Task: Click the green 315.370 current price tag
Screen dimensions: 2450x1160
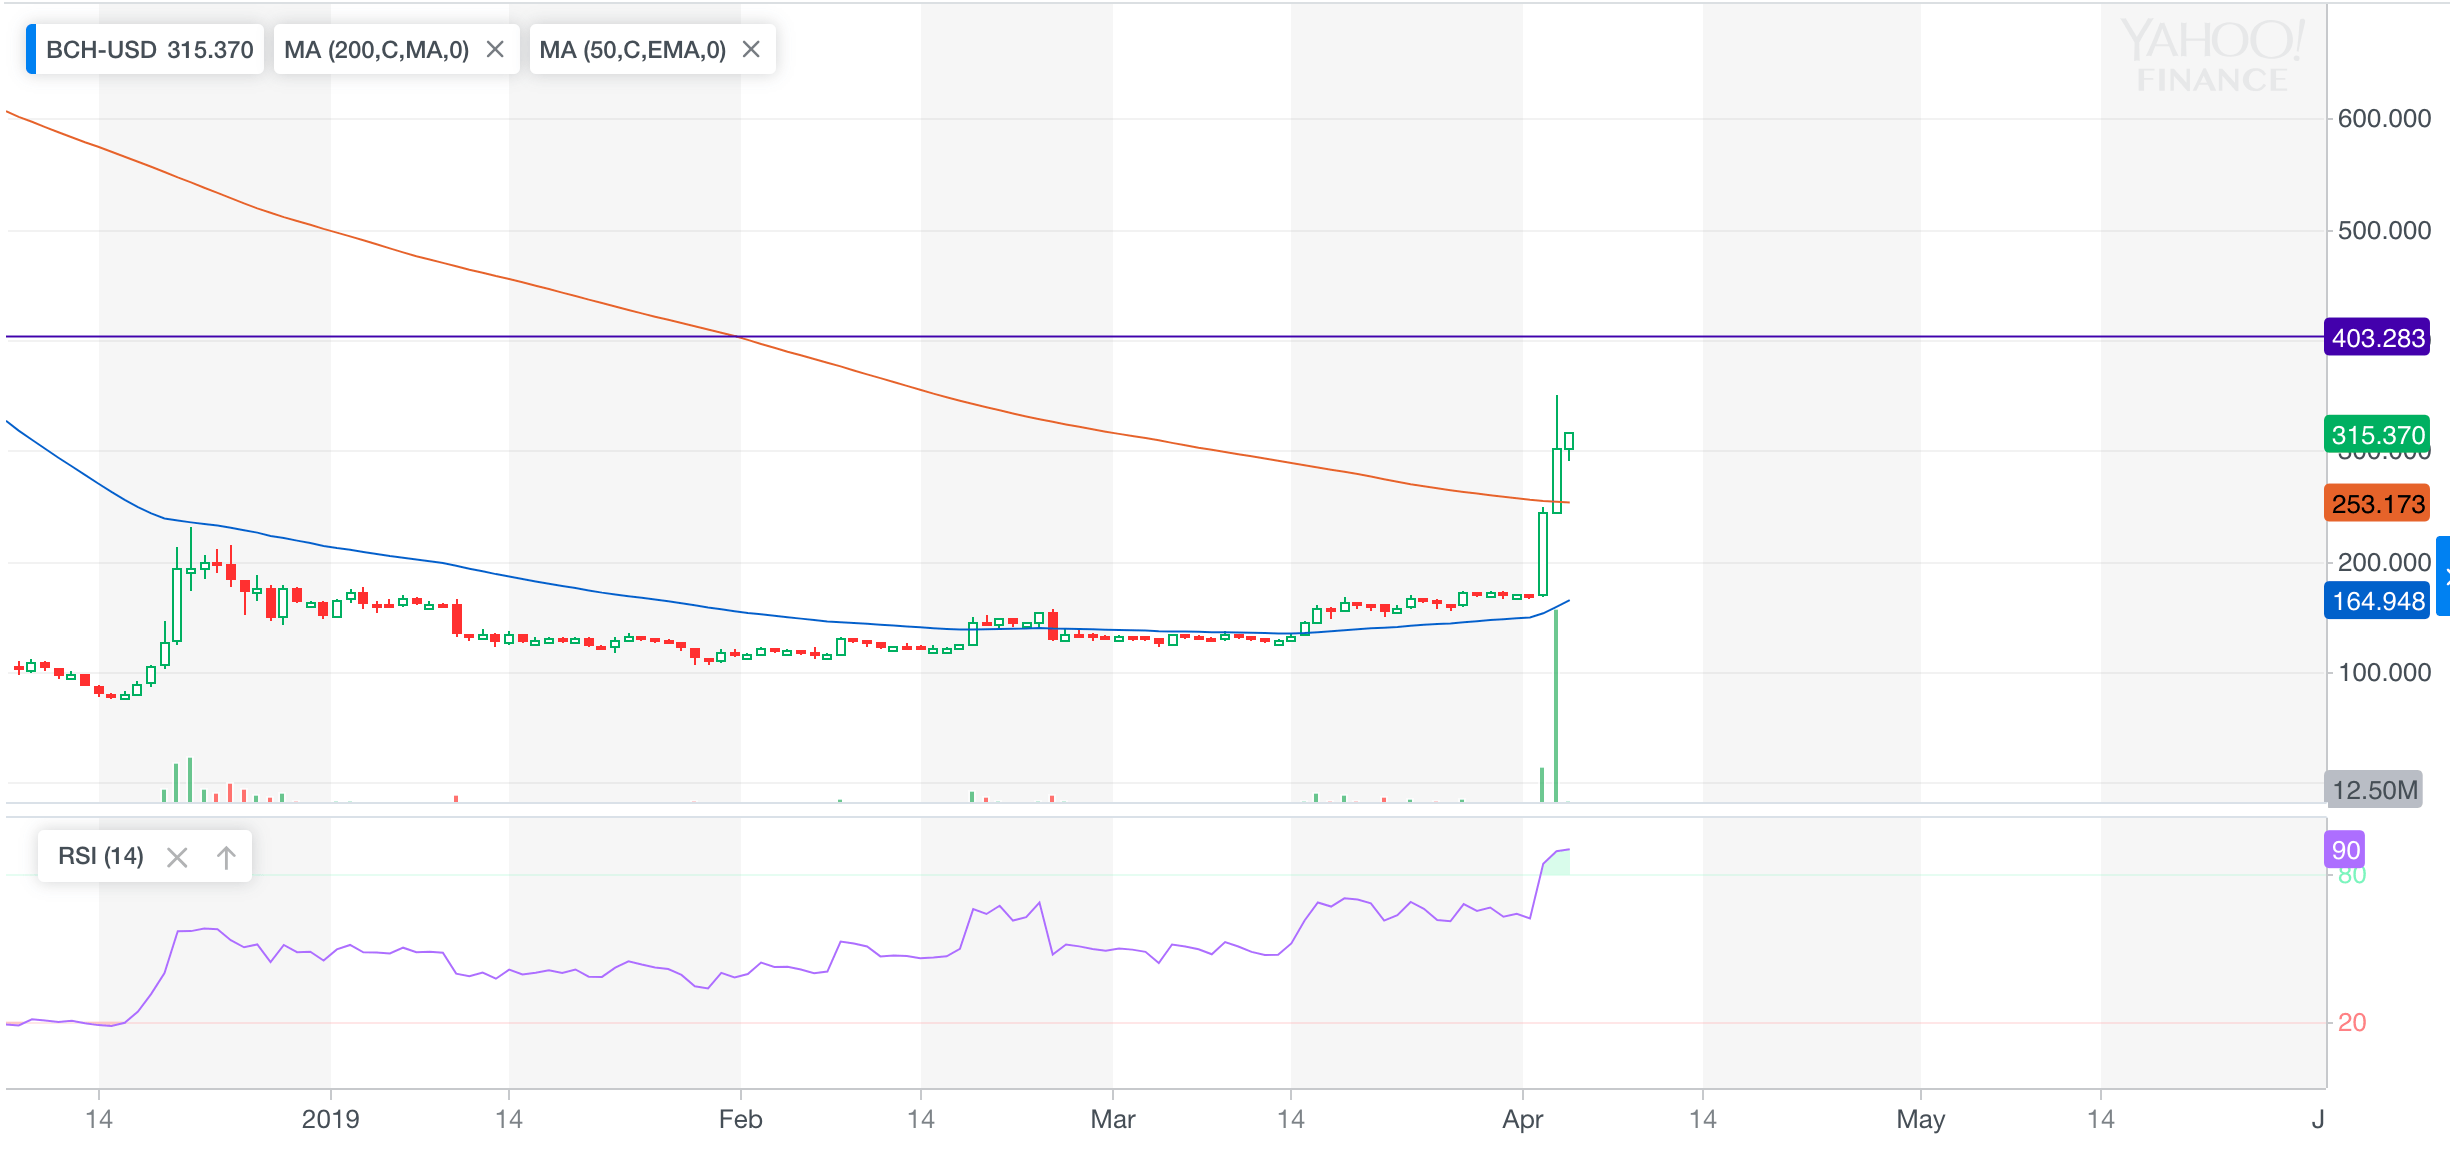Action: point(2377,435)
